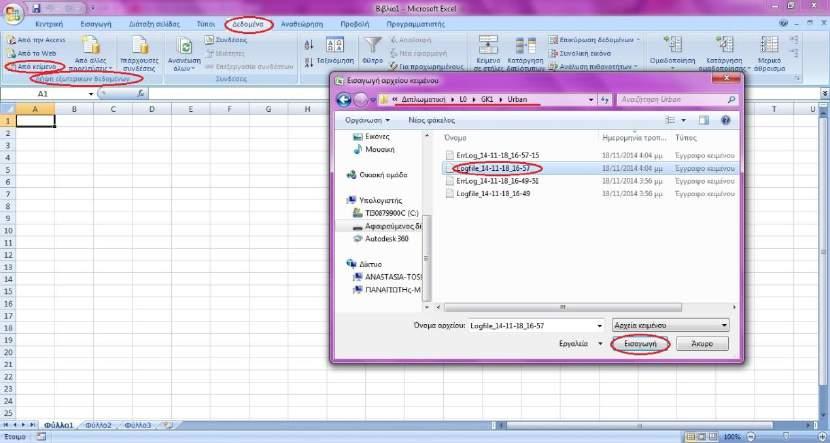Screen dimensions: 830x443
Task: Toggle the preview pane in dialog
Action: click(703, 120)
